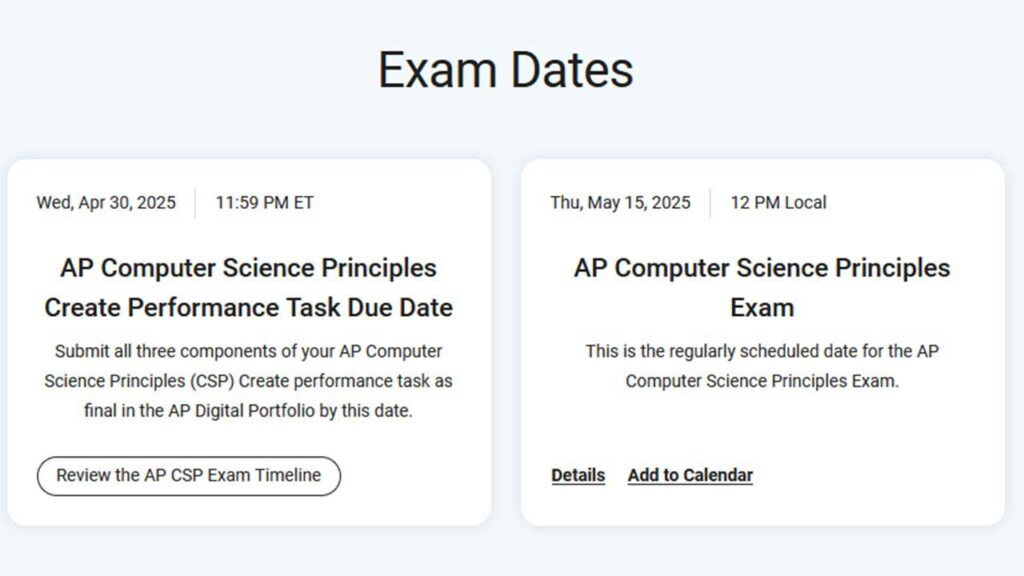Screen dimensions: 1024x576
Task: Click the Review the AP CSP Exam Timeline button
Action: (188, 475)
